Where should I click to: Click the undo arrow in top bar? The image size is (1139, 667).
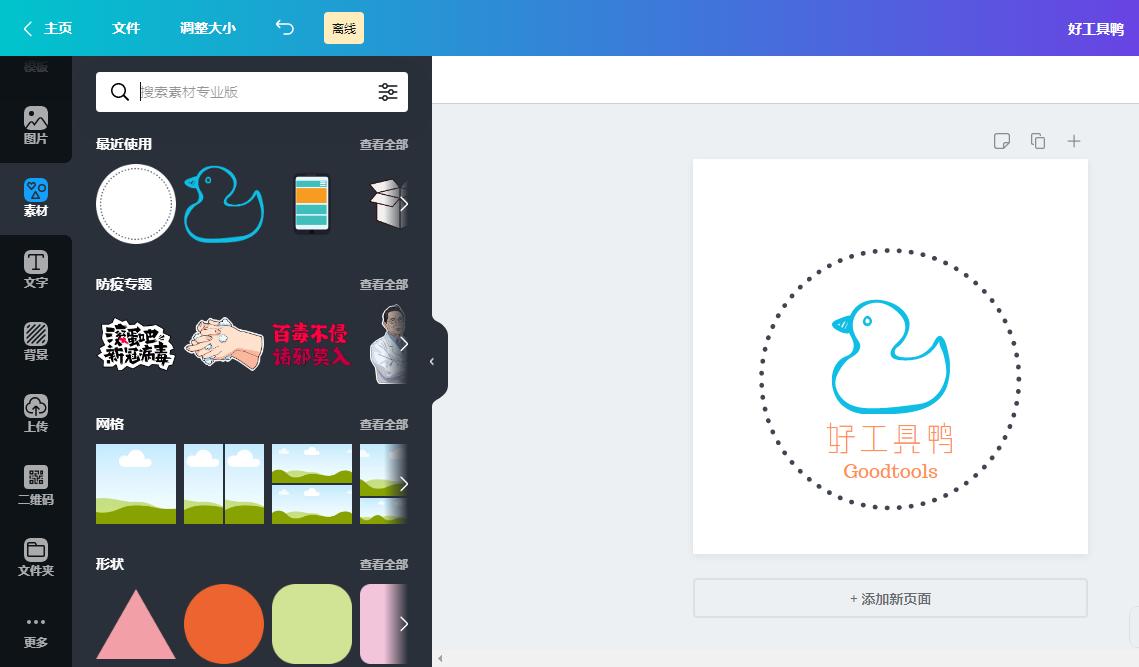point(284,28)
